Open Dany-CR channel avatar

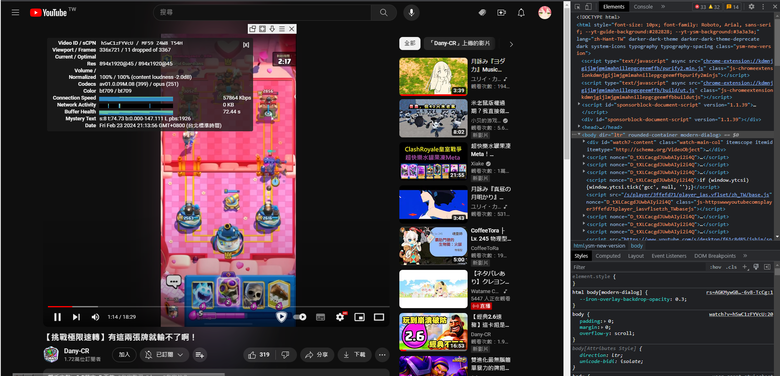[x=51, y=354]
